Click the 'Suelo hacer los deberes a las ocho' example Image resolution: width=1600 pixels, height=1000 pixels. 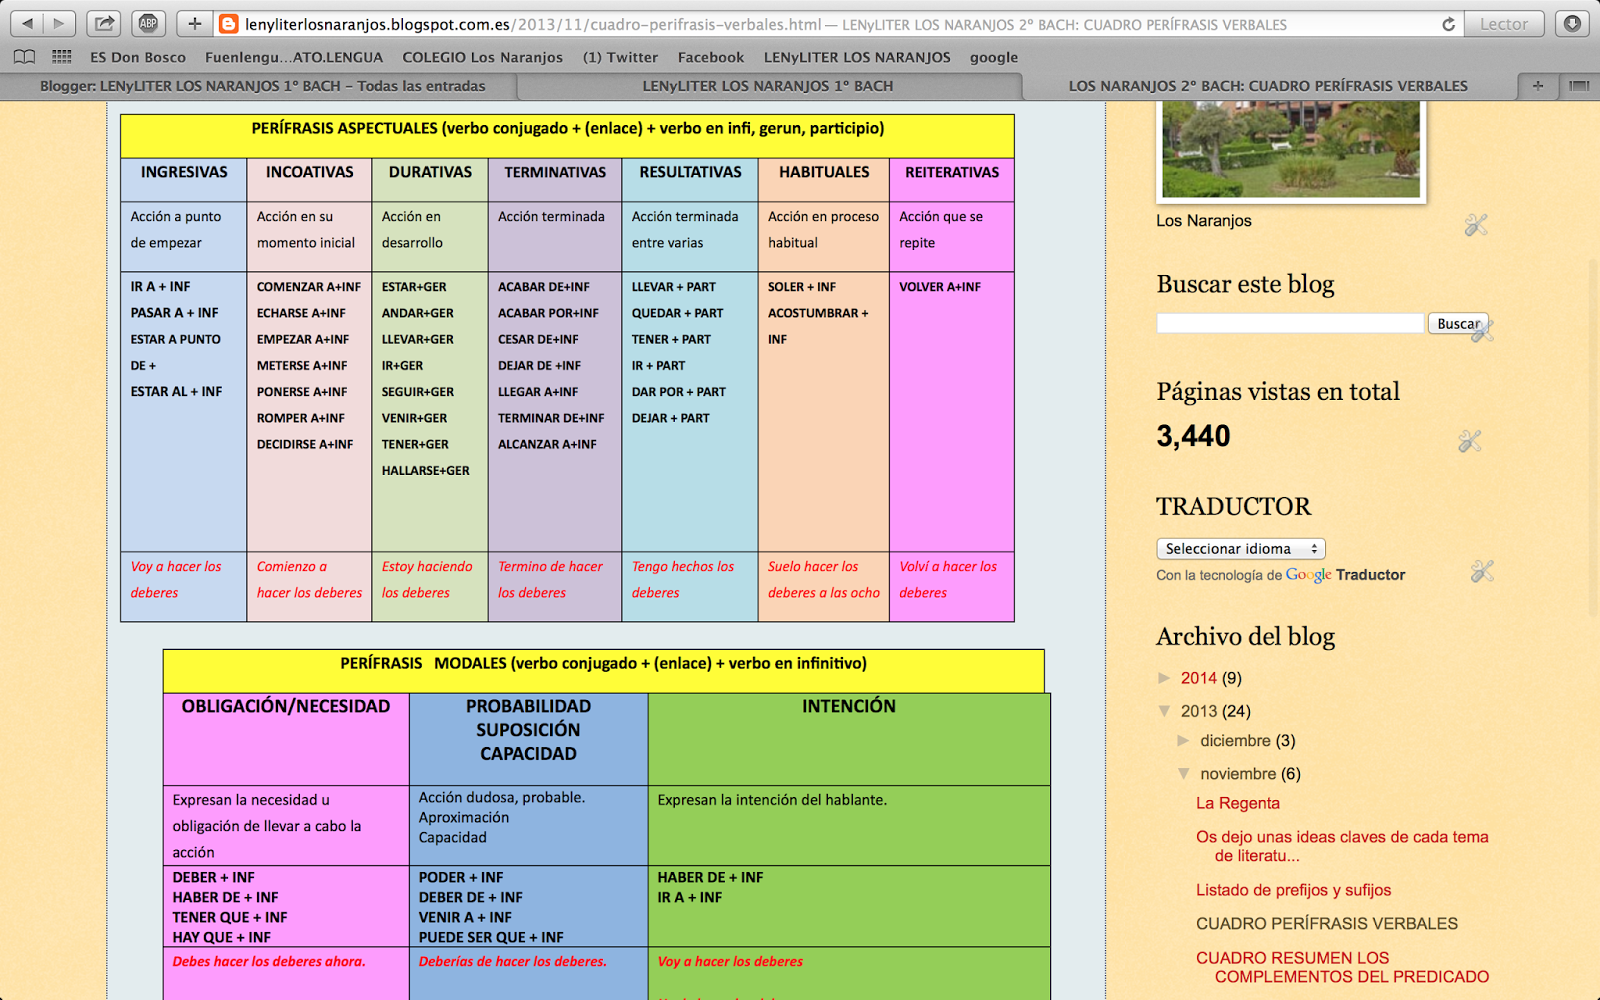[824, 579]
